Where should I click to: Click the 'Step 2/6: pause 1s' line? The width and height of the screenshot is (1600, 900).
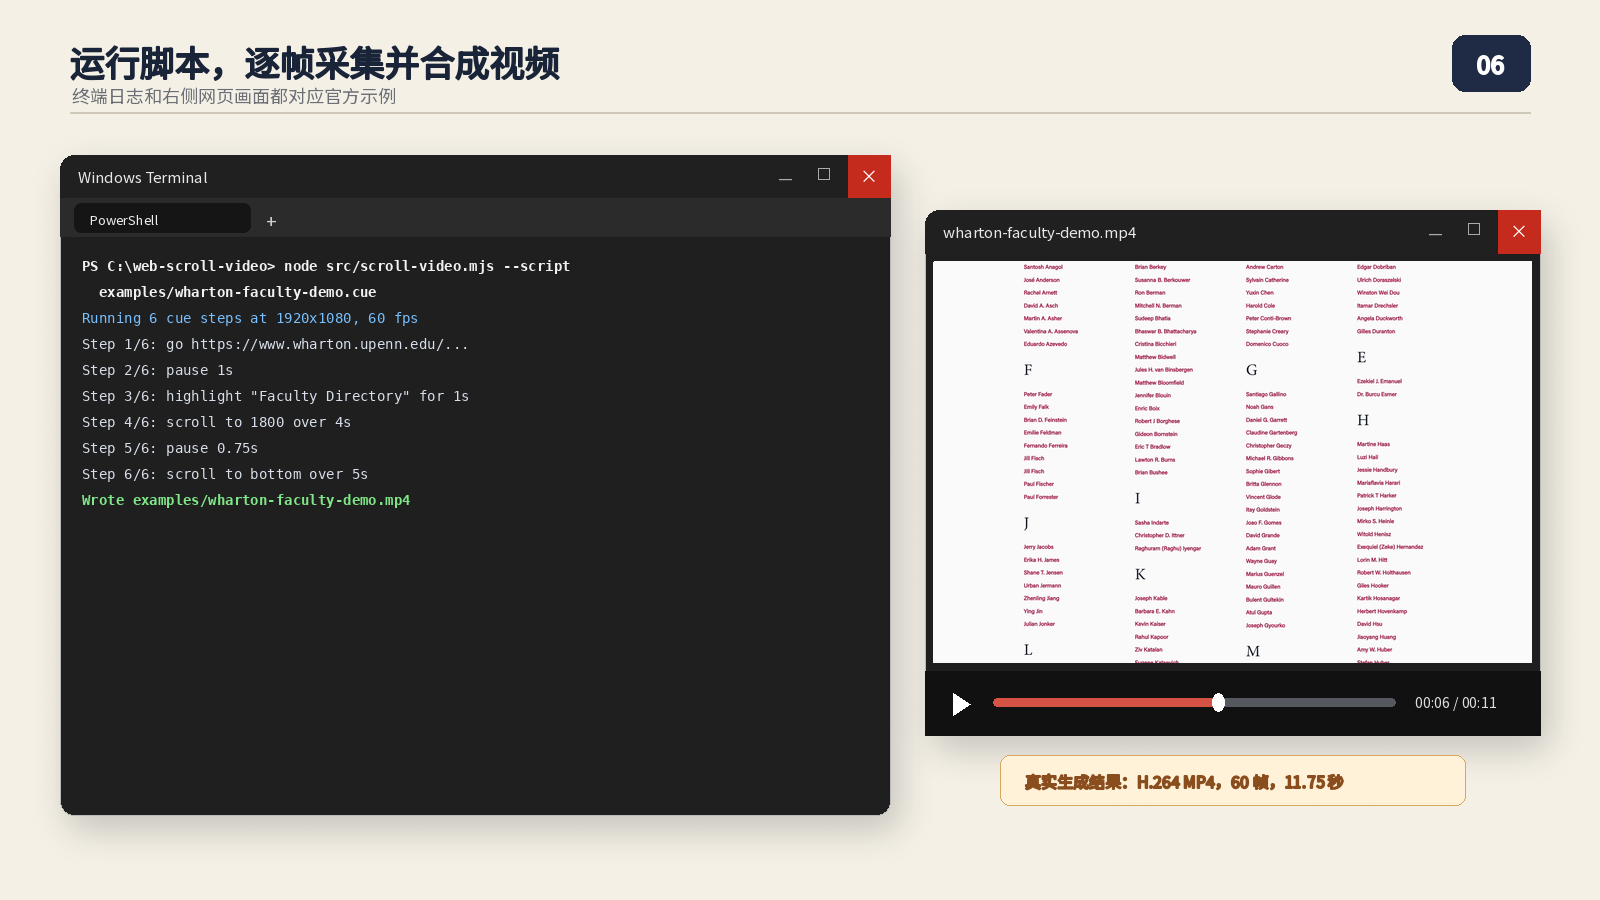[x=157, y=370]
